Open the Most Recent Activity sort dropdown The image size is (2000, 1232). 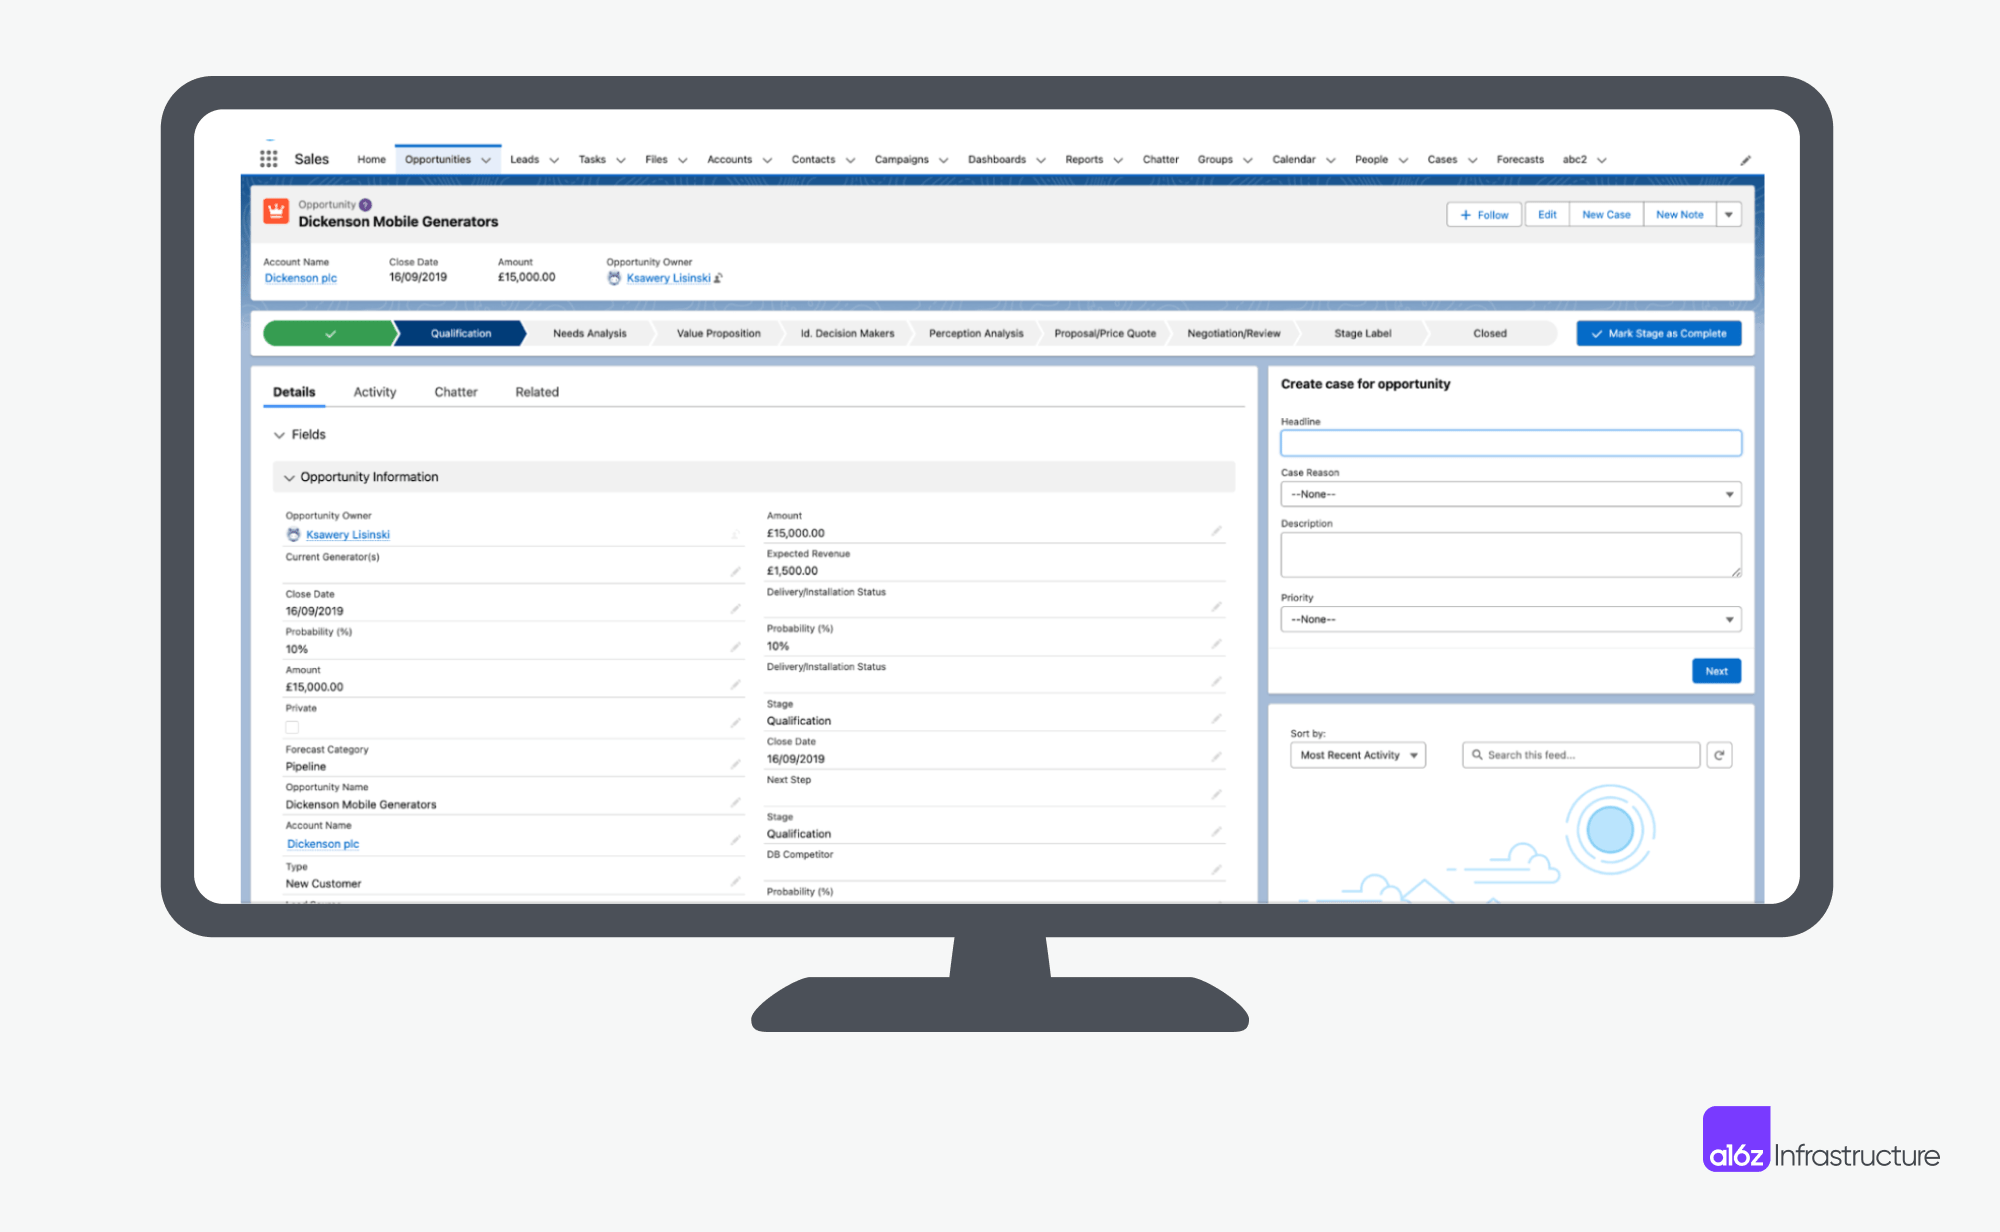point(1357,755)
